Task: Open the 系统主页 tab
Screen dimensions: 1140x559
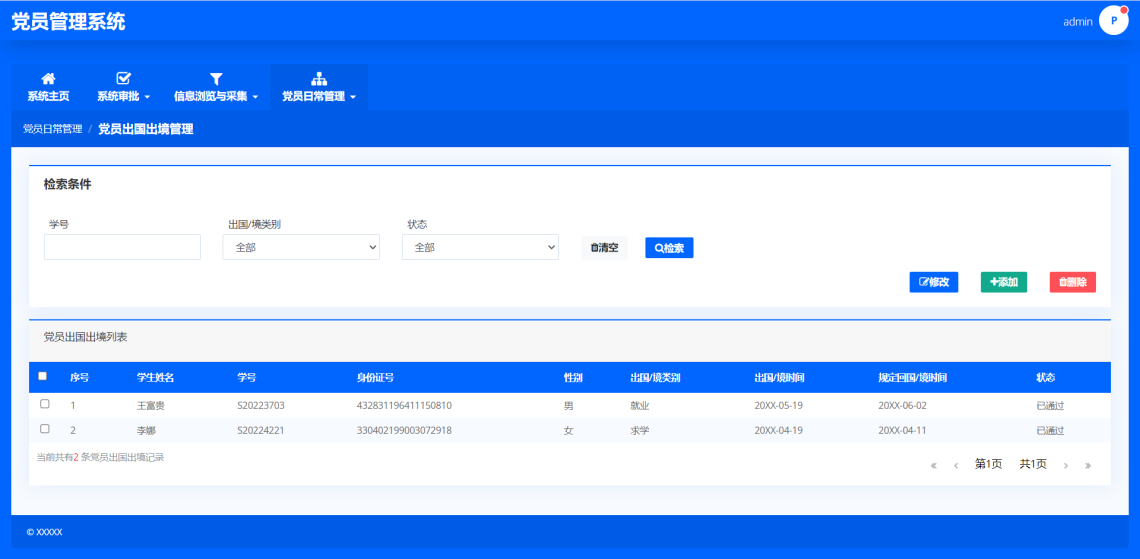Action: (x=48, y=87)
